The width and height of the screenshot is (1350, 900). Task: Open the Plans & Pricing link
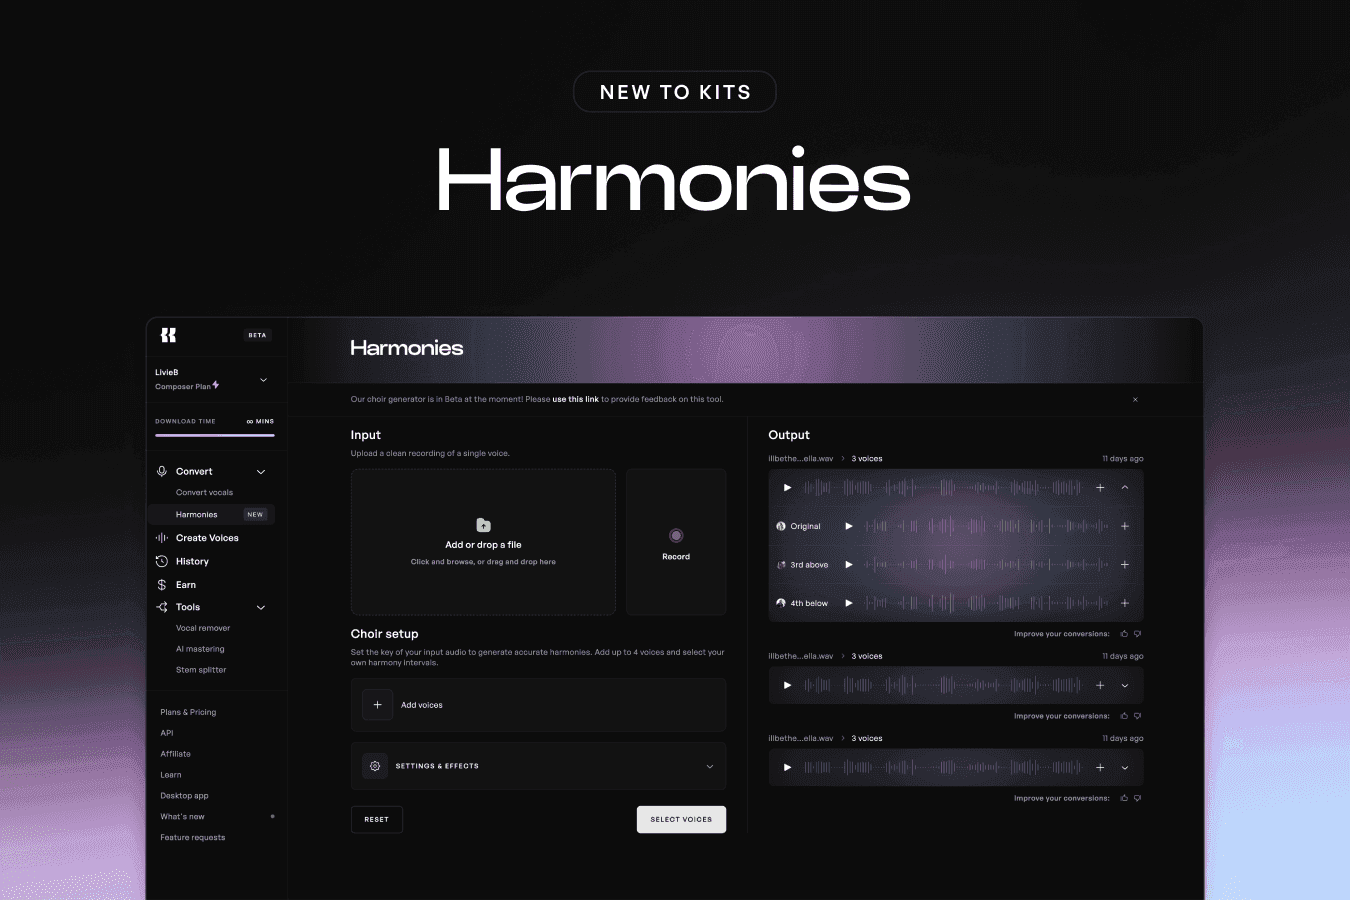pos(188,712)
